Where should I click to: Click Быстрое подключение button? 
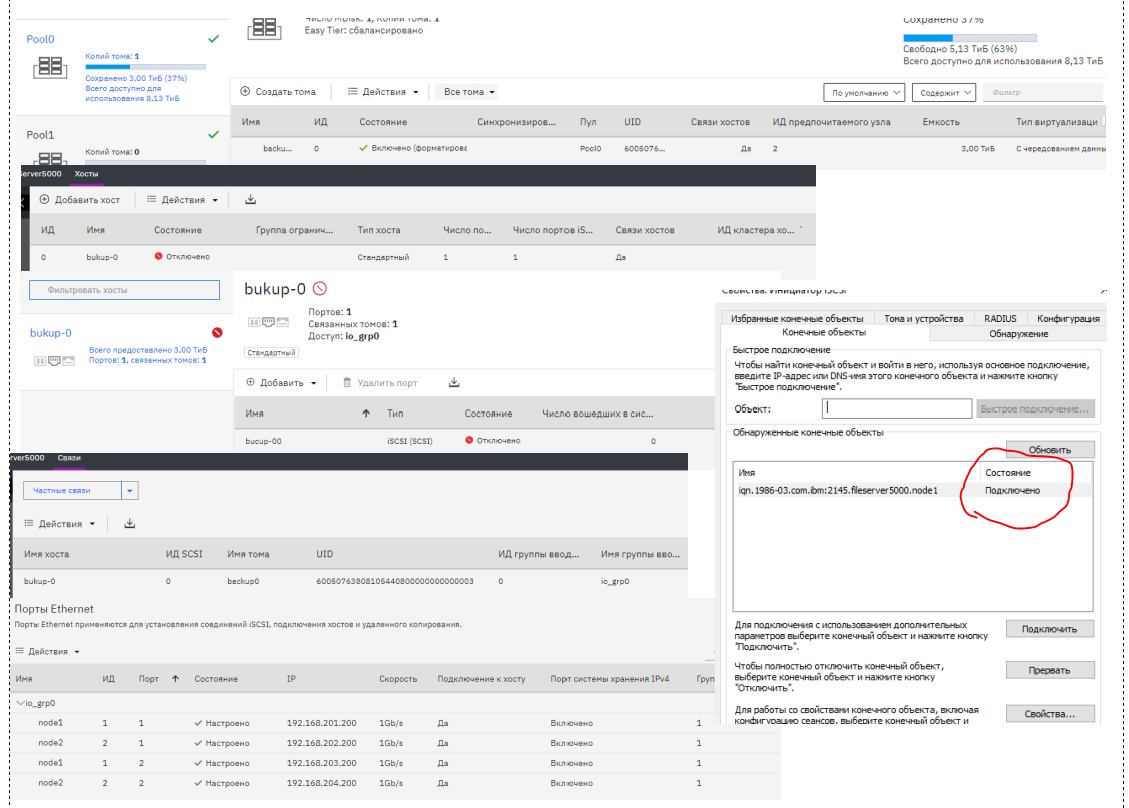click(x=1035, y=409)
